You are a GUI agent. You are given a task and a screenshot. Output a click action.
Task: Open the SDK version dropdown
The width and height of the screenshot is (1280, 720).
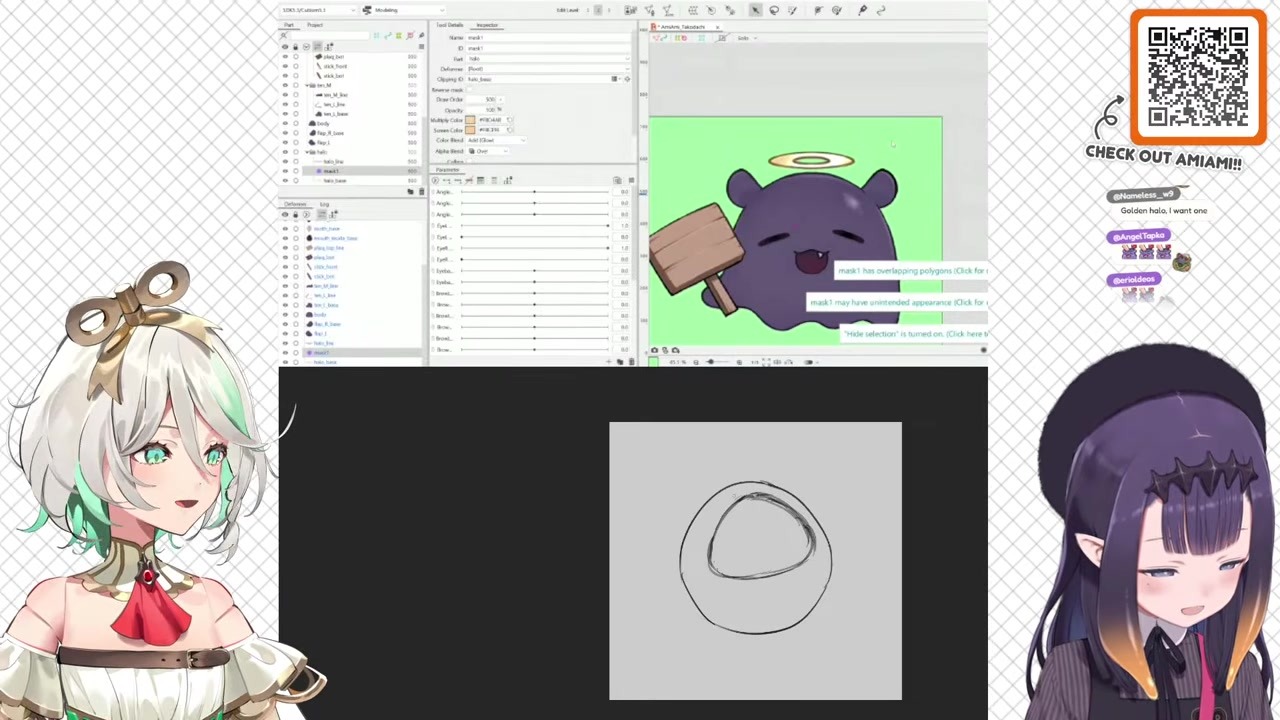click(318, 10)
